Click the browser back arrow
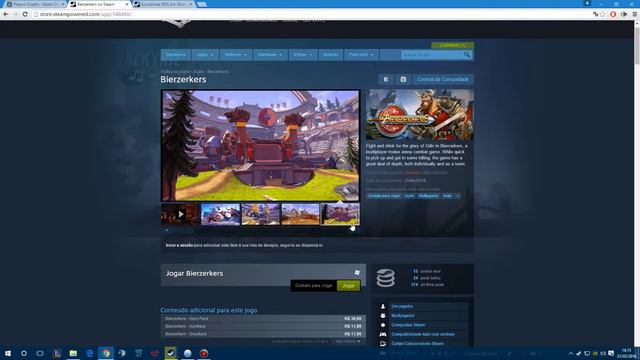The width and height of the screenshot is (640, 360). click(6, 14)
